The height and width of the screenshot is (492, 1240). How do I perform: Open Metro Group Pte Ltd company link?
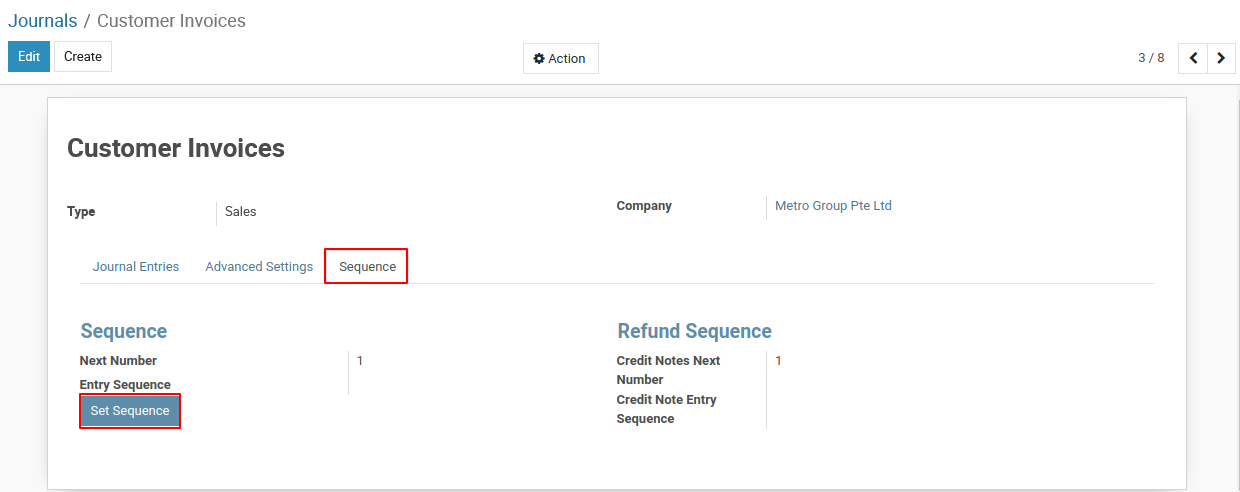[x=833, y=206]
